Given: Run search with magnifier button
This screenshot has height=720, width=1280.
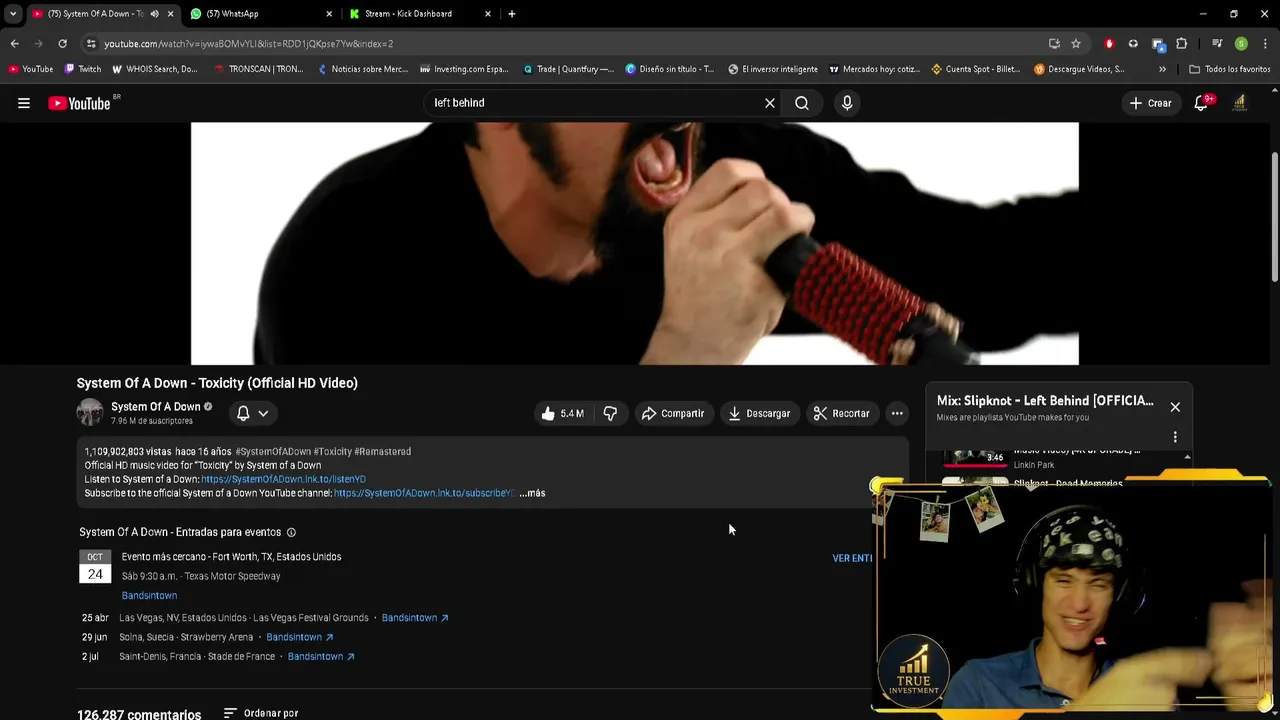Looking at the screenshot, I should 802,103.
